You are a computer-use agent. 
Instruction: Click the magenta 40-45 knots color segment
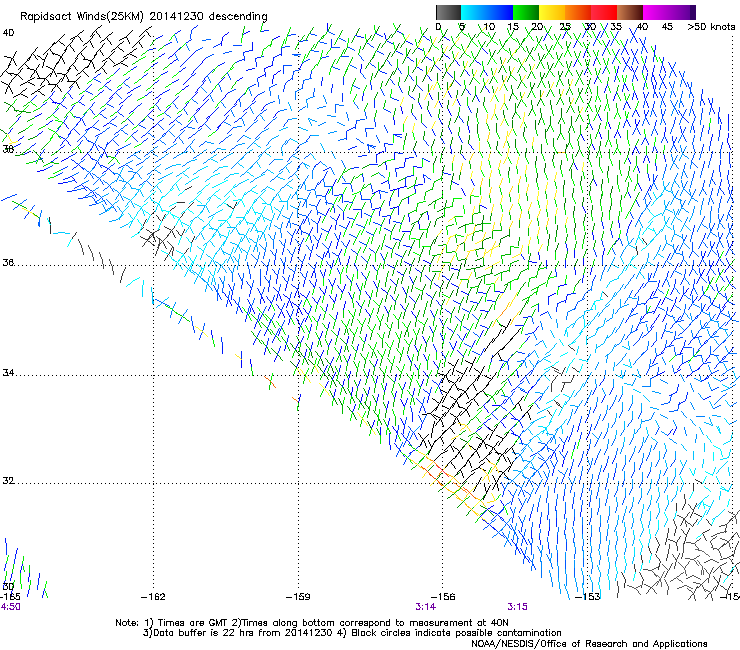click(x=656, y=12)
